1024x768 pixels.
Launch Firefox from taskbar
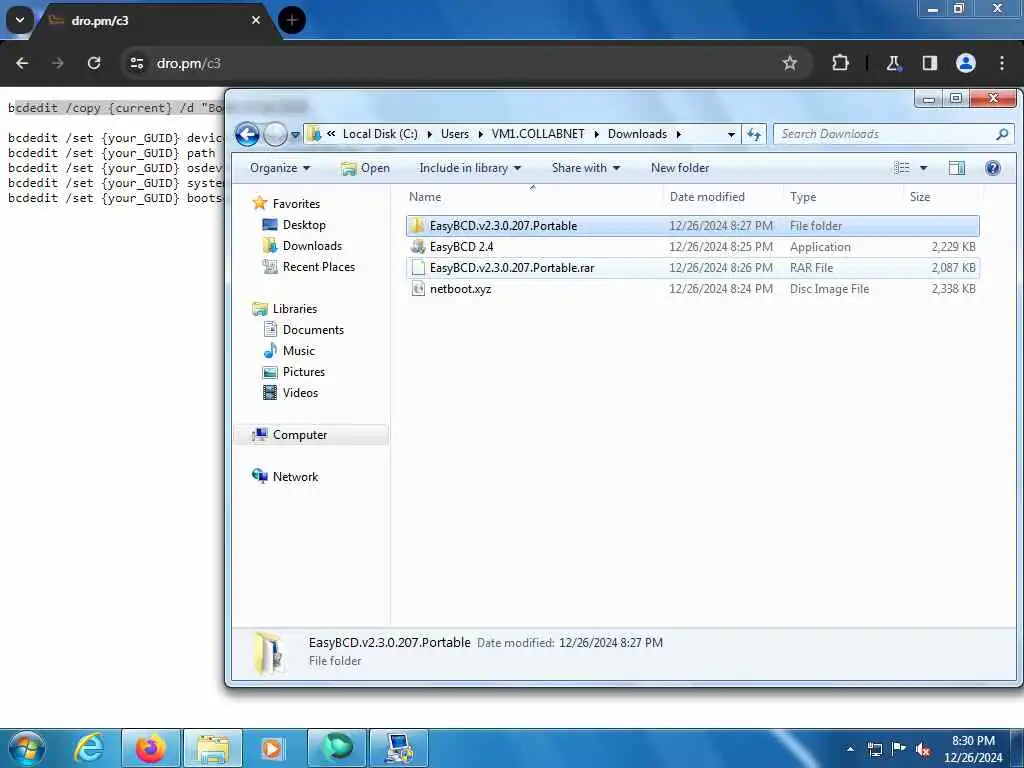pyautogui.click(x=151, y=748)
